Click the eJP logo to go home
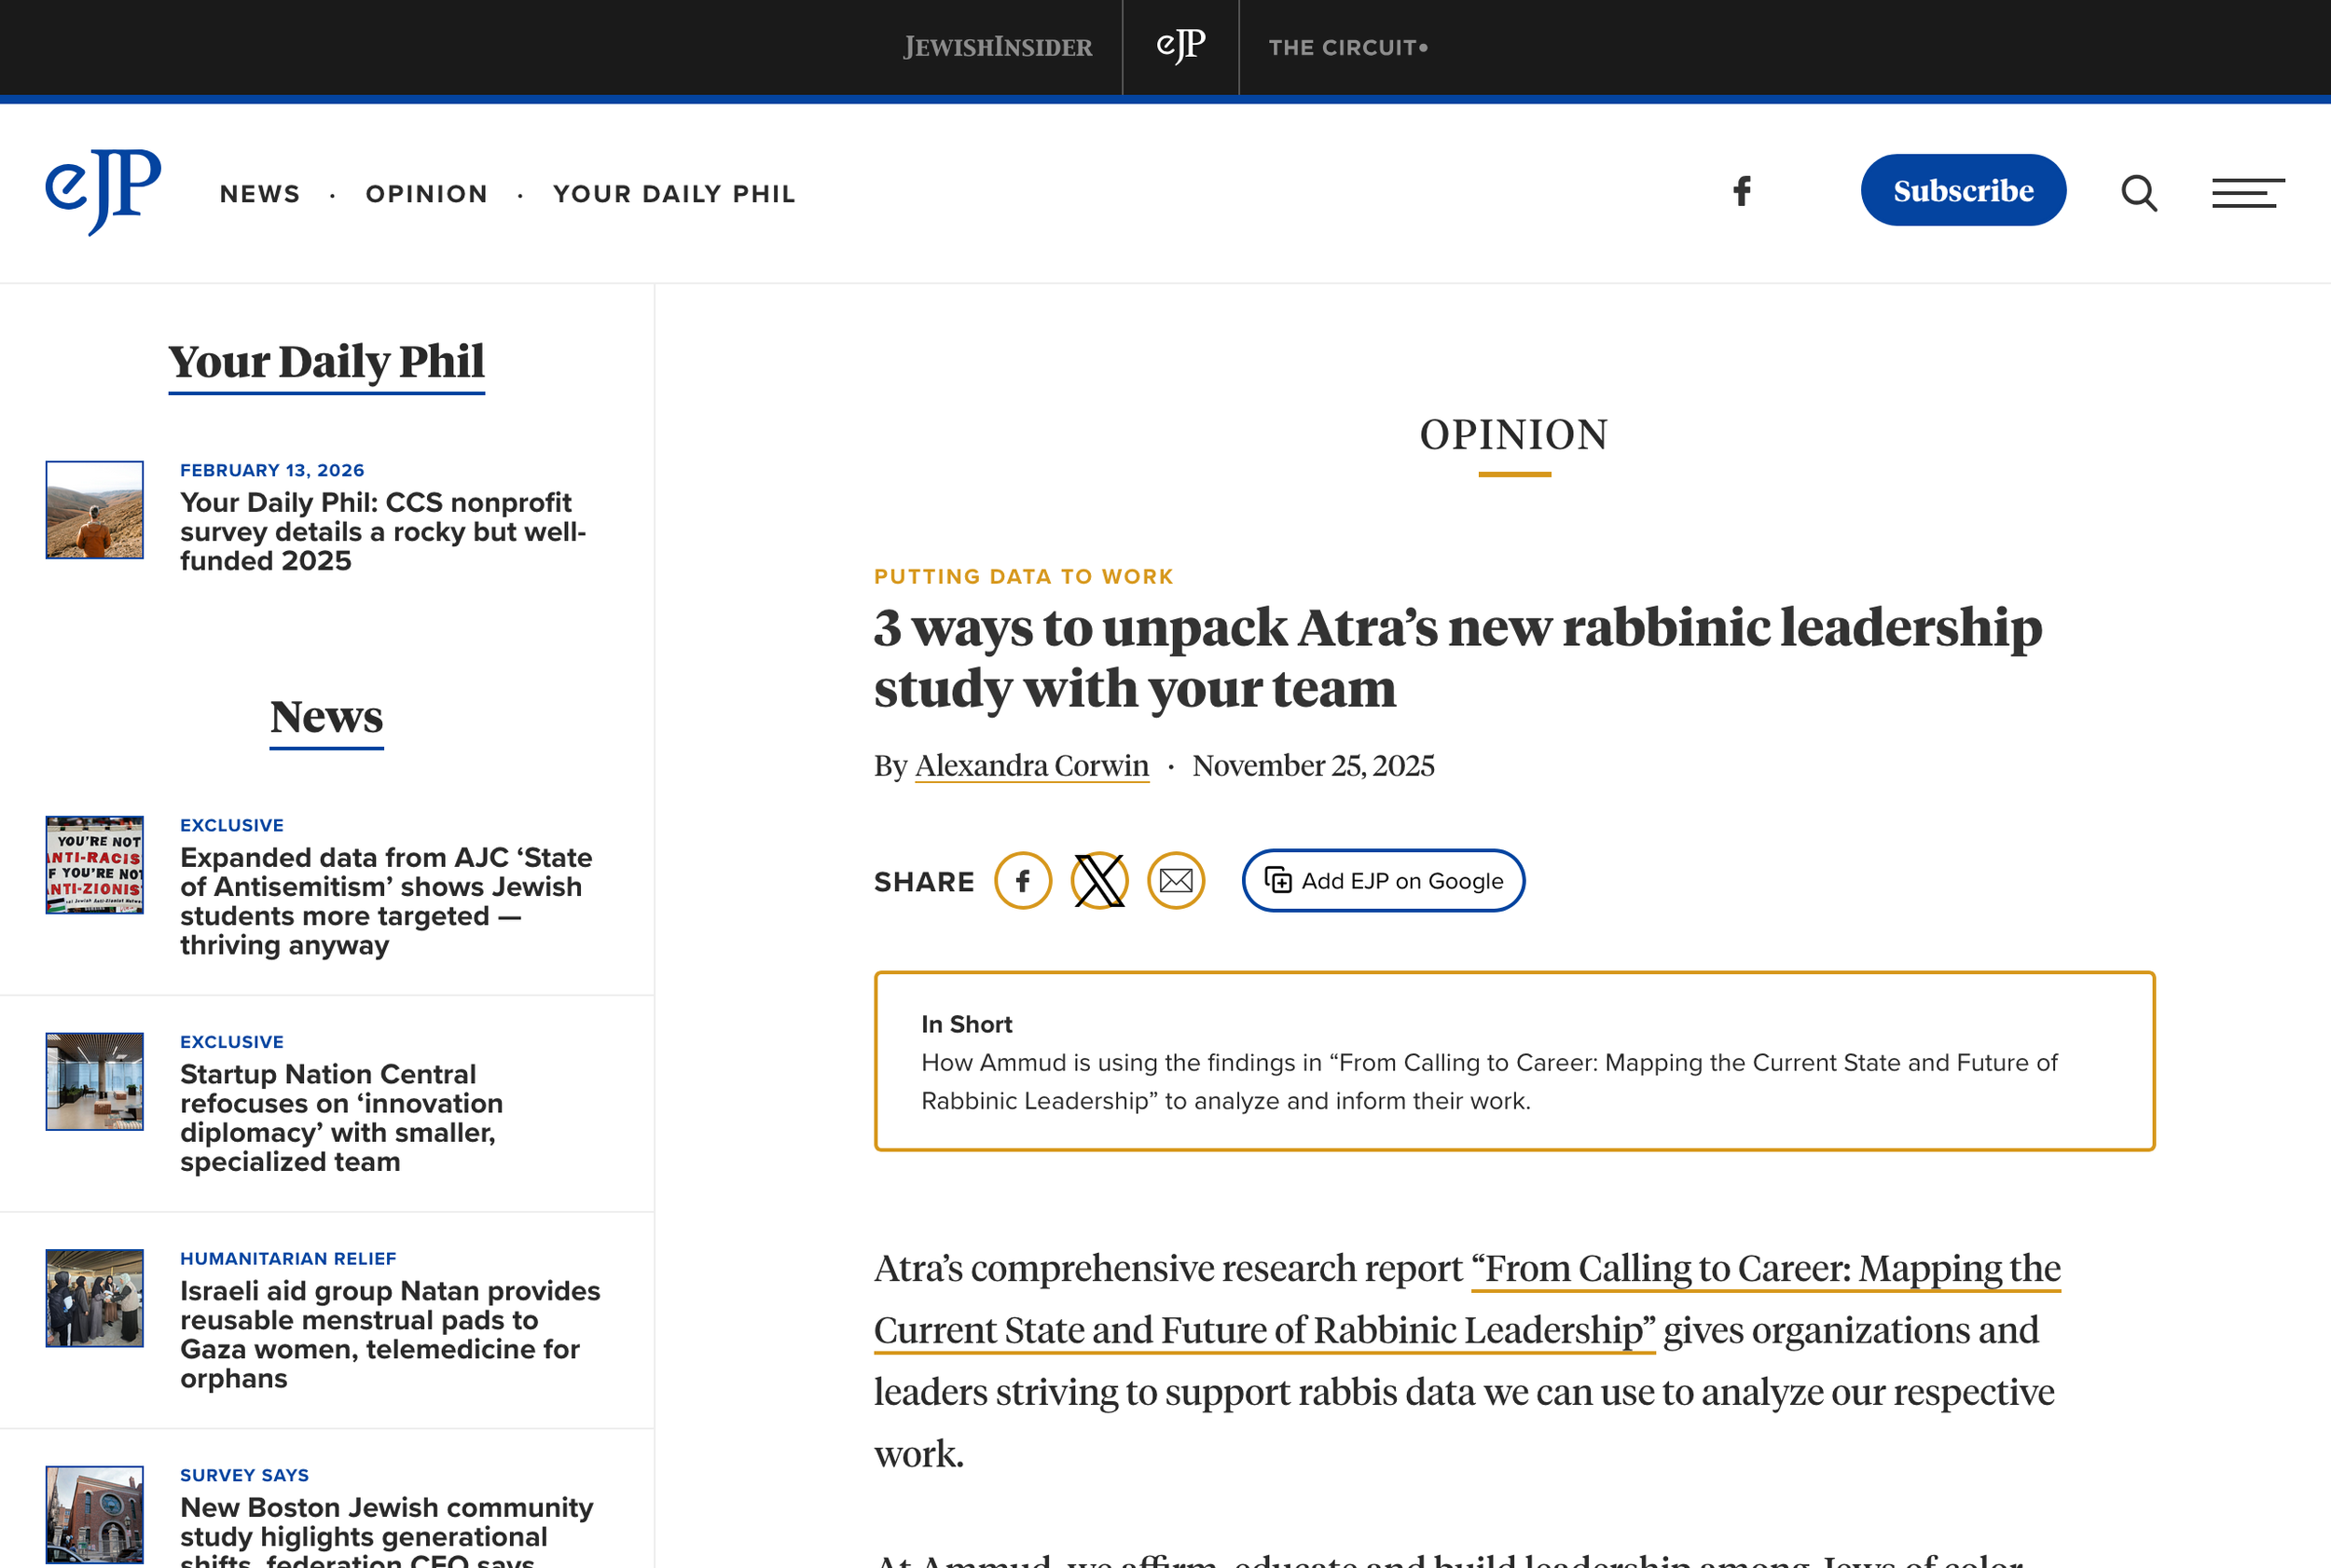This screenshot has height=1568, width=2331. [101, 192]
